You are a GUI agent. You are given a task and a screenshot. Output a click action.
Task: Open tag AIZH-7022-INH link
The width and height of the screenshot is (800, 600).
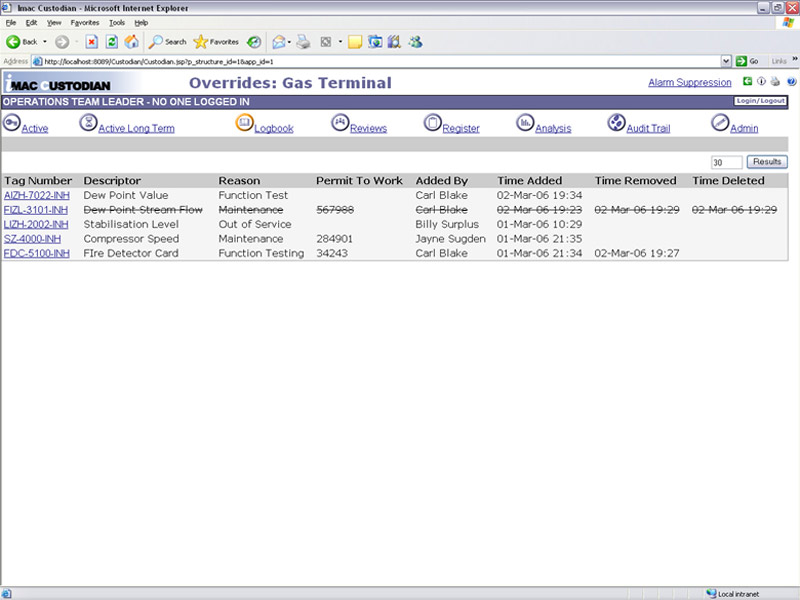tap(36, 196)
